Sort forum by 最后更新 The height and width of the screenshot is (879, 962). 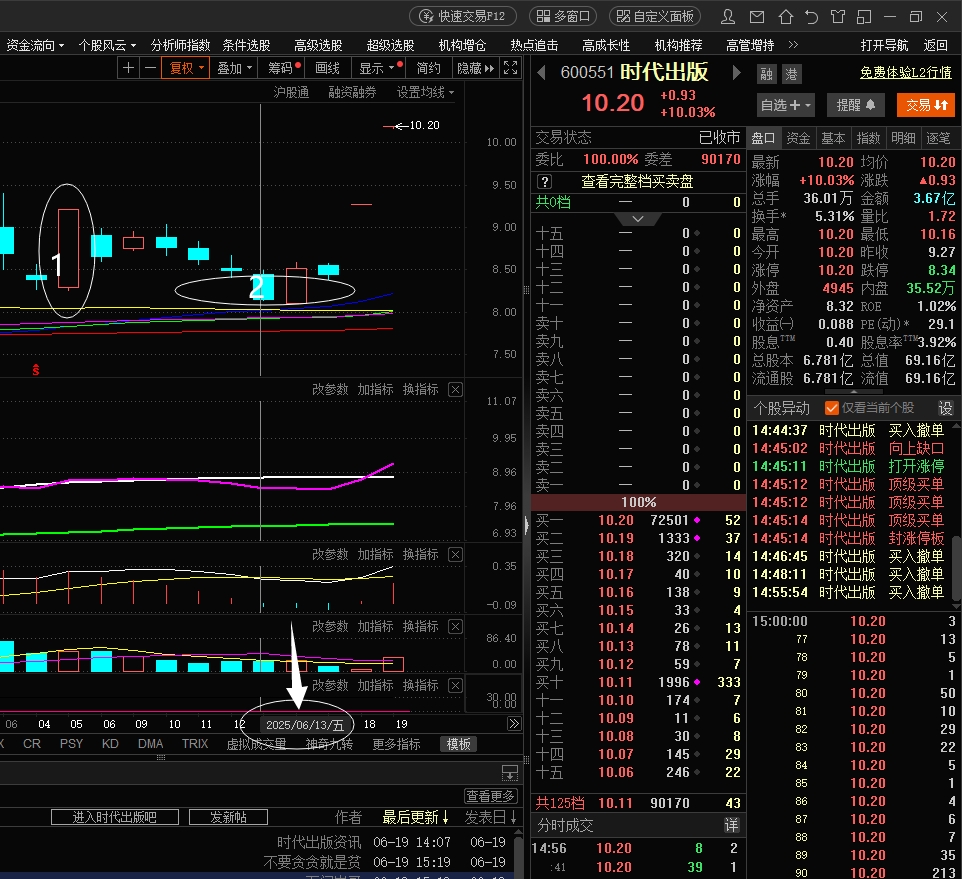pos(415,817)
